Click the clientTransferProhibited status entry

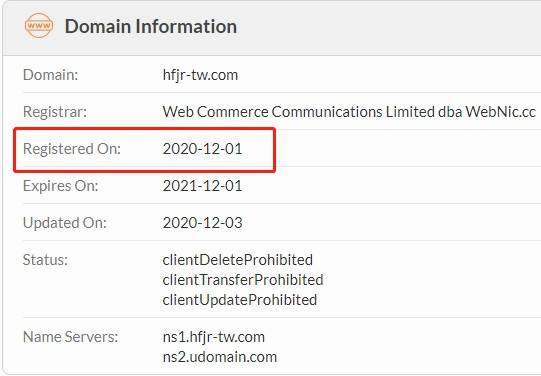click(243, 280)
